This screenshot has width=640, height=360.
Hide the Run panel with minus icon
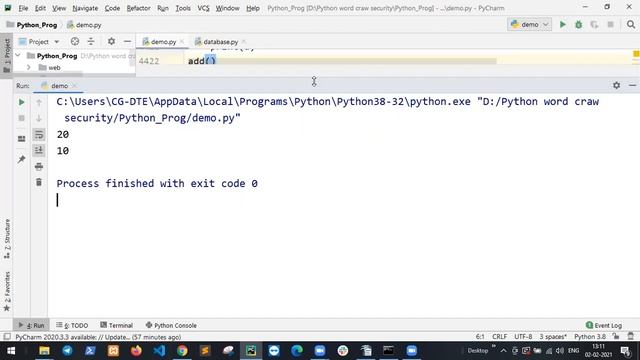pyautogui.click(x=632, y=85)
